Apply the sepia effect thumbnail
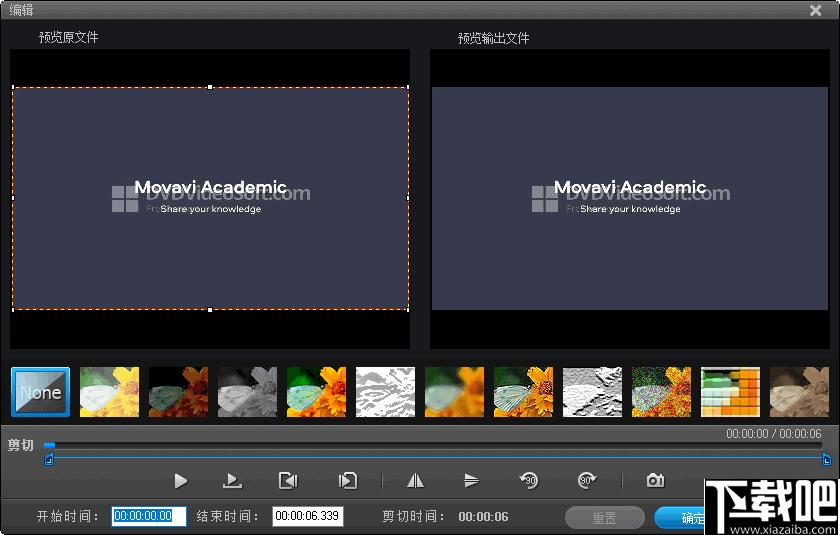The height and width of the screenshot is (535, 840). (799, 392)
